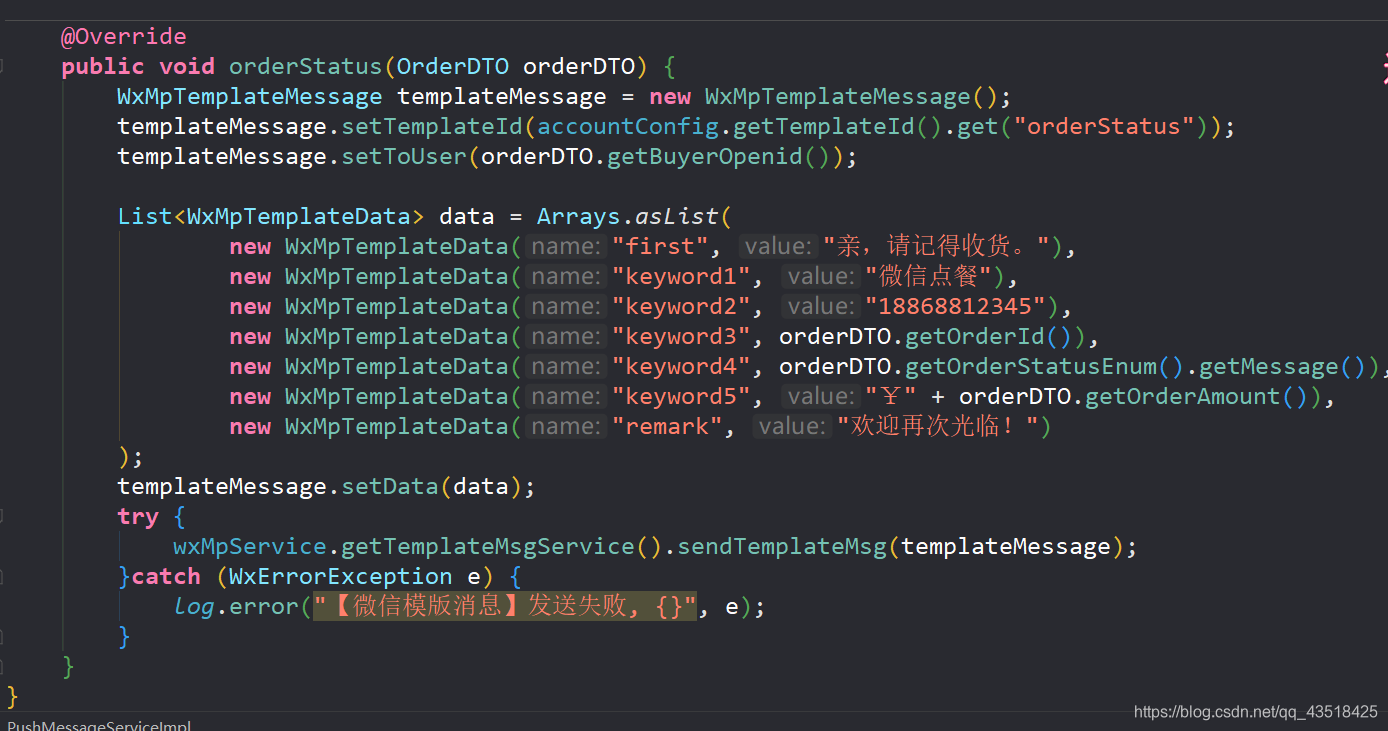This screenshot has height=731, width=1388.
Task: Click the highlighted "【微信模版消息】发送失败, {}" string
Action: 505,607
